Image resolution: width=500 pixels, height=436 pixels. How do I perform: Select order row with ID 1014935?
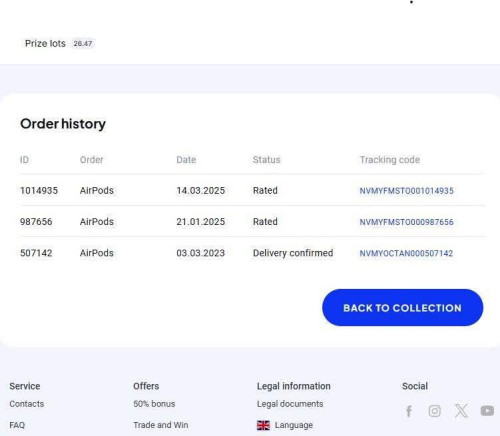(252, 190)
